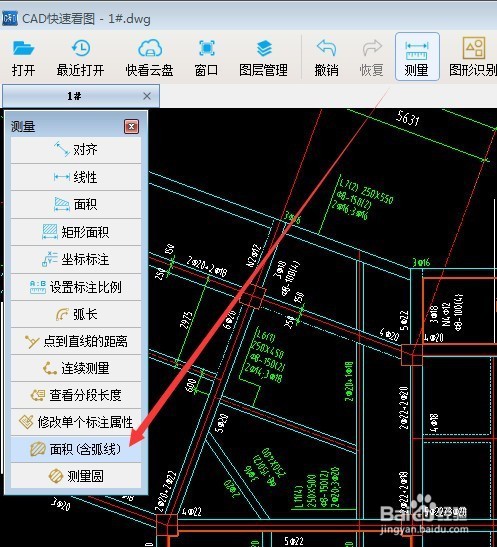This screenshot has width=497, height=547.
Task: Close the 1# drawing tab
Action: pyautogui.click(x=147, y=96)
